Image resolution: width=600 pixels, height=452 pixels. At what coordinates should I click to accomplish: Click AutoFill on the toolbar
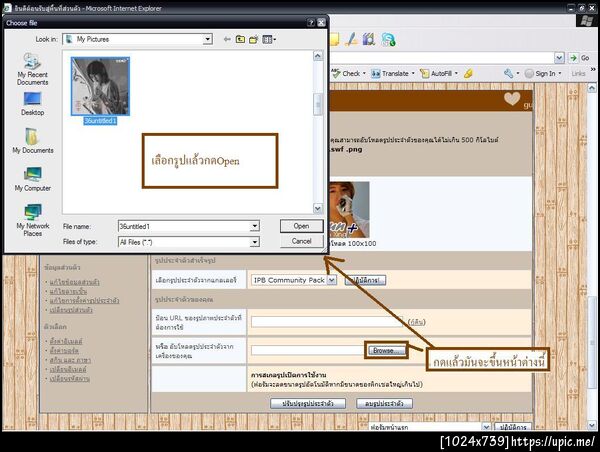click(439, 73)
